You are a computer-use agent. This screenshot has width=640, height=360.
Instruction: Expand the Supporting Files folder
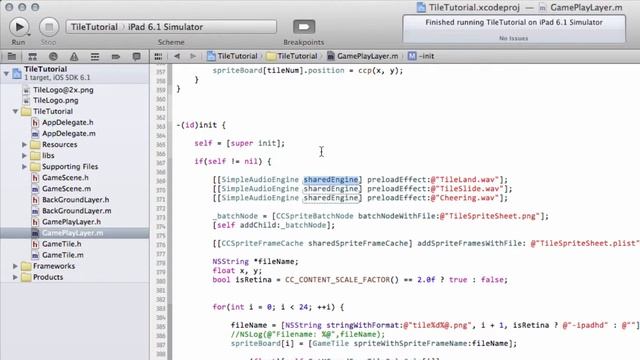[x=24, y=167]
